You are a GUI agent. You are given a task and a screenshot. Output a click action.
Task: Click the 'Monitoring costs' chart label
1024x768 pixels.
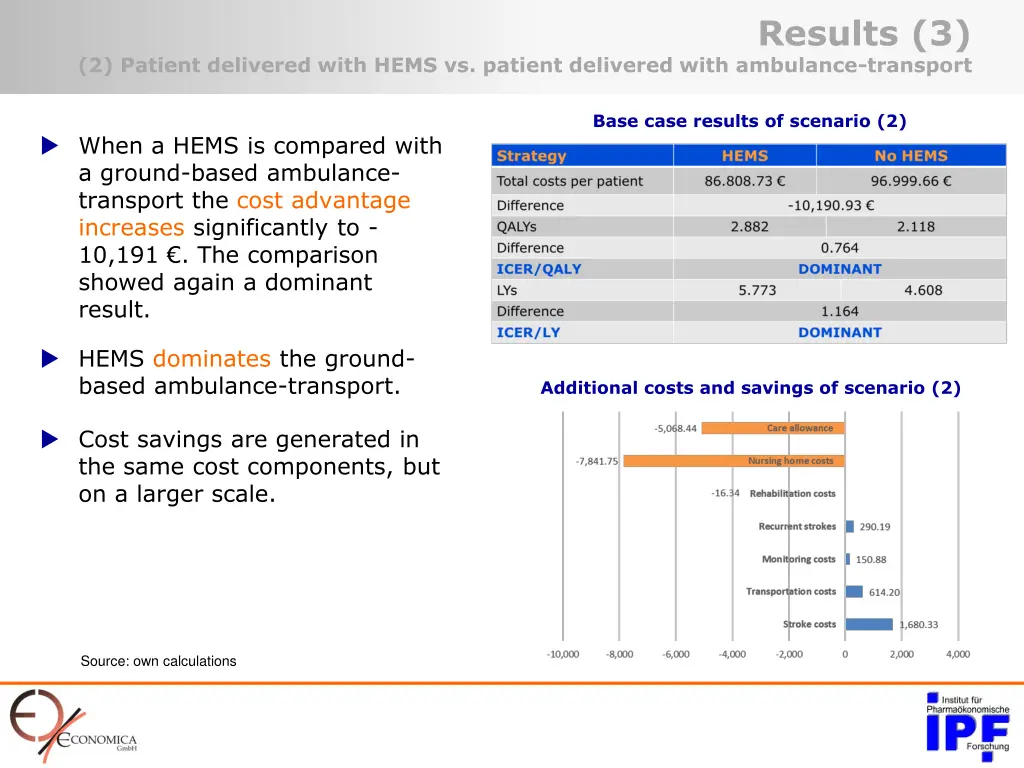pyautogui.click(x=798, y=559)
